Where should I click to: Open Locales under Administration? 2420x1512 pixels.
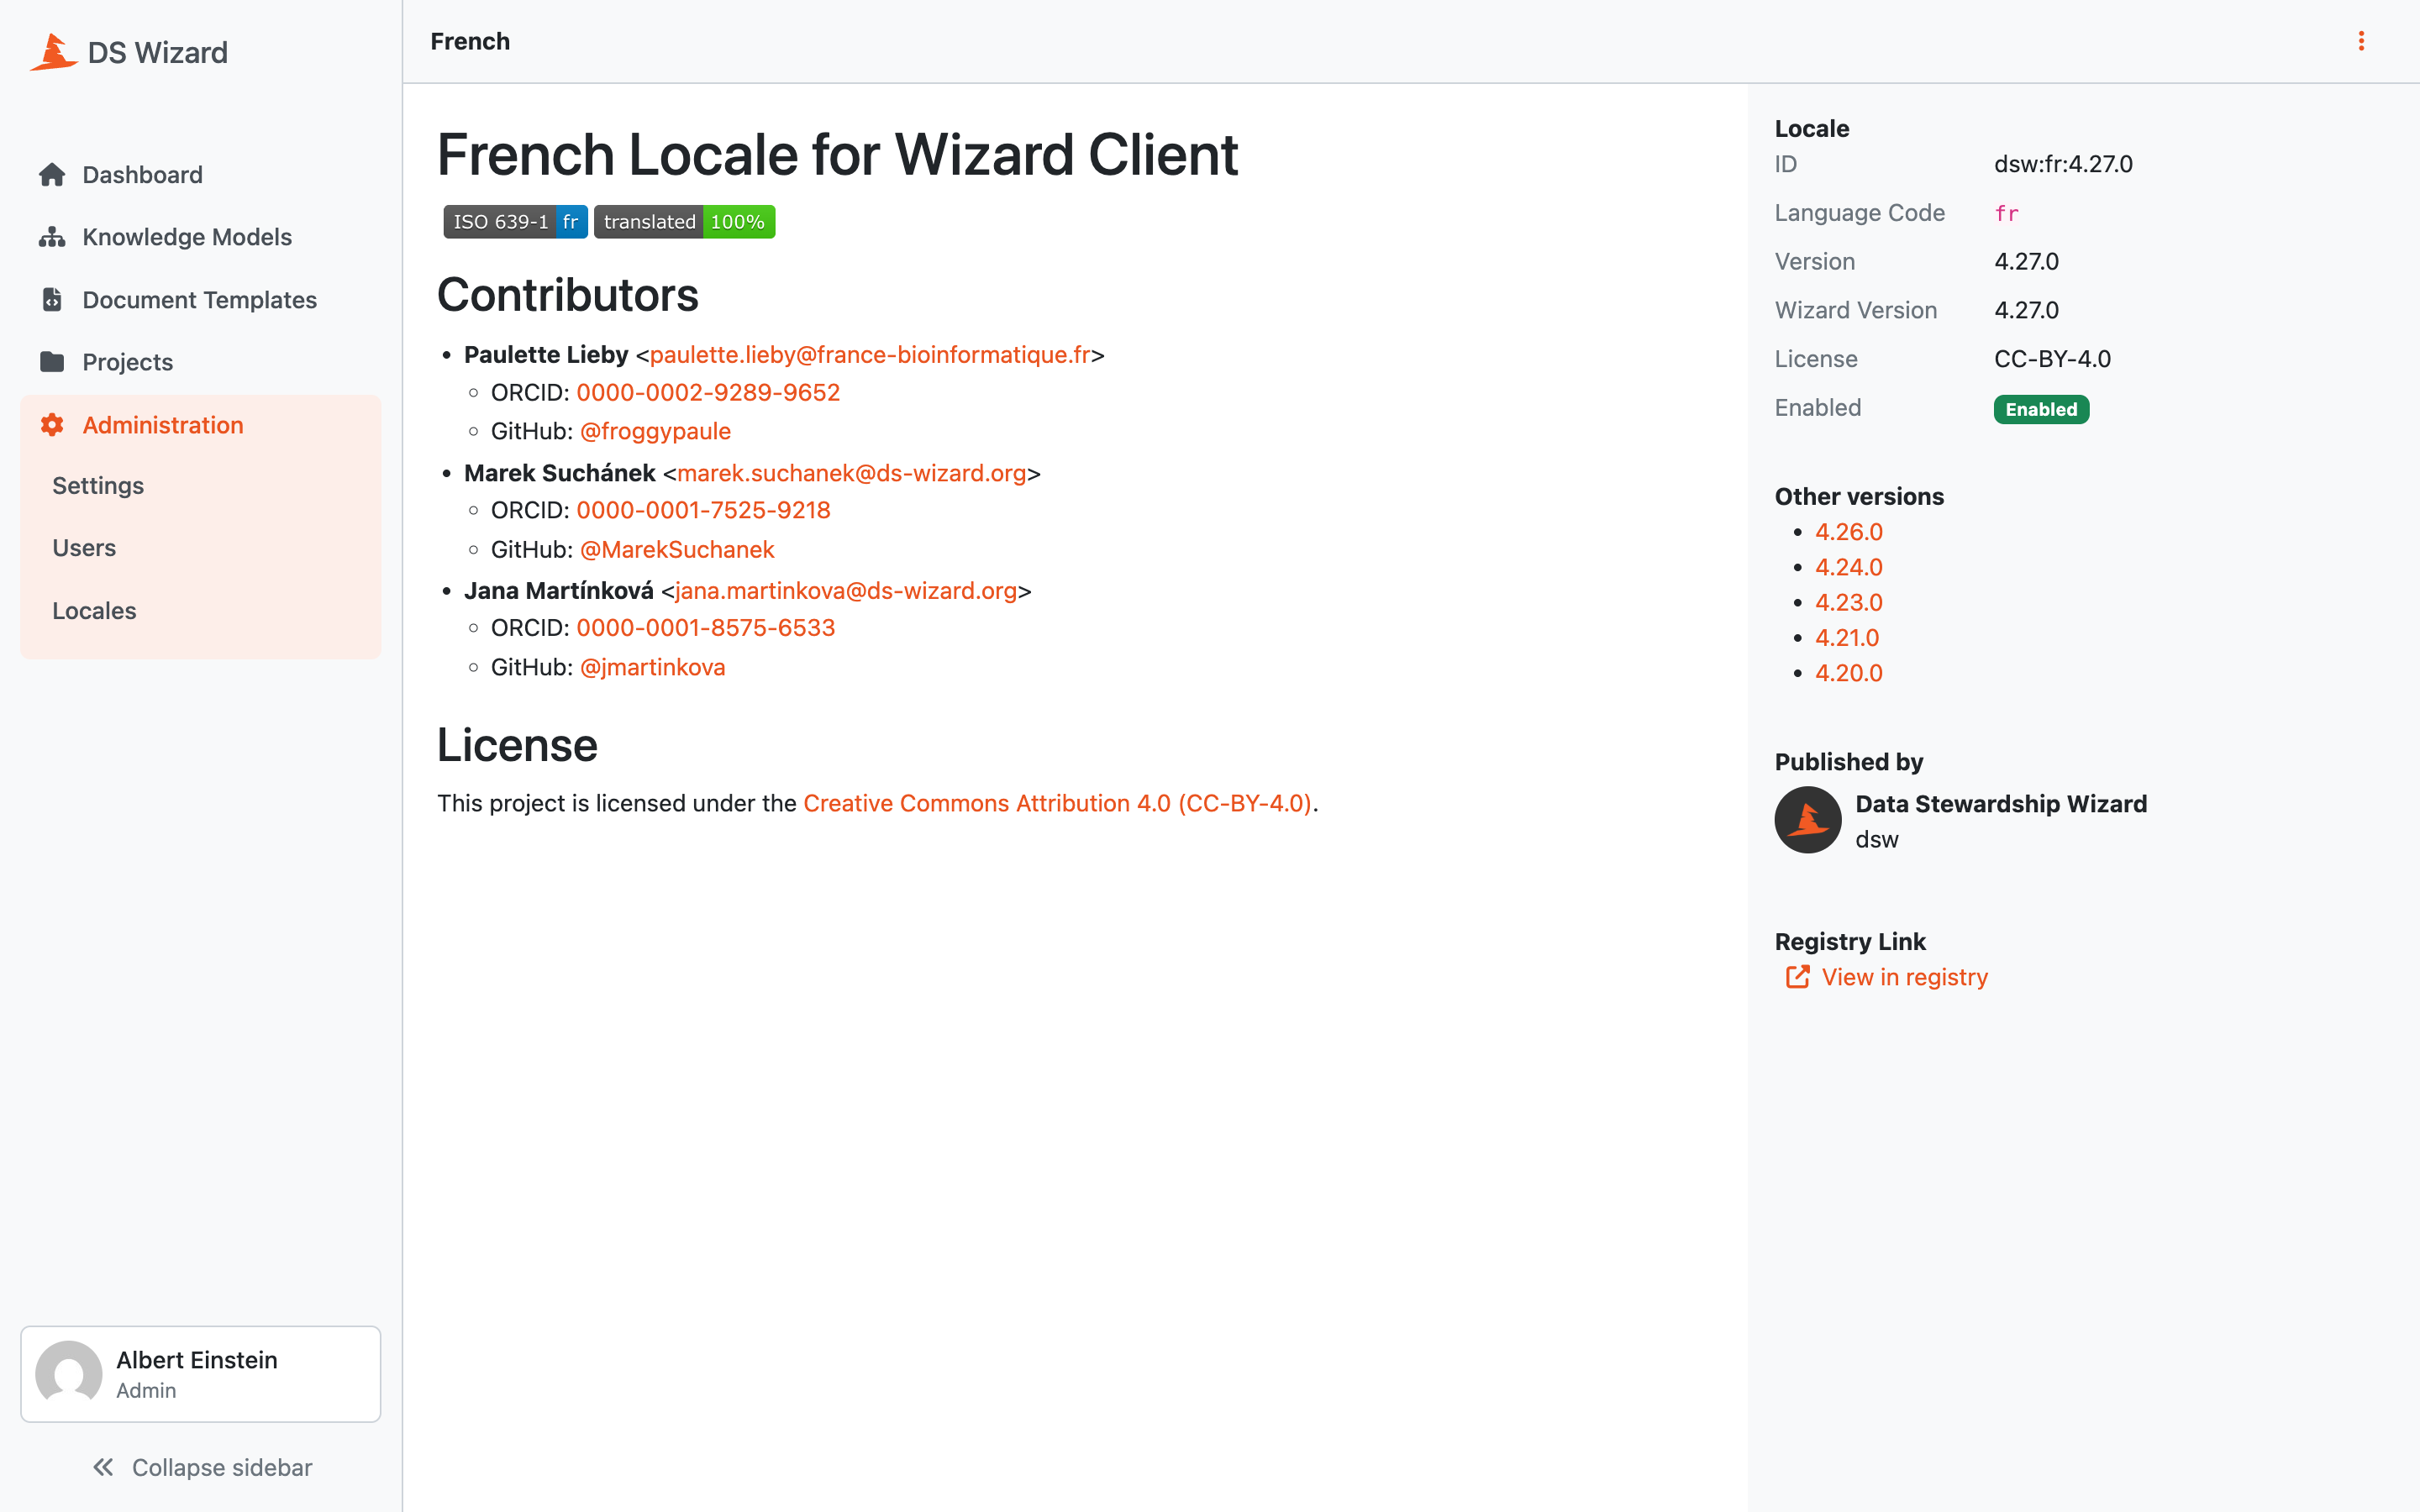pyautogui.click(x=94, y=611)
